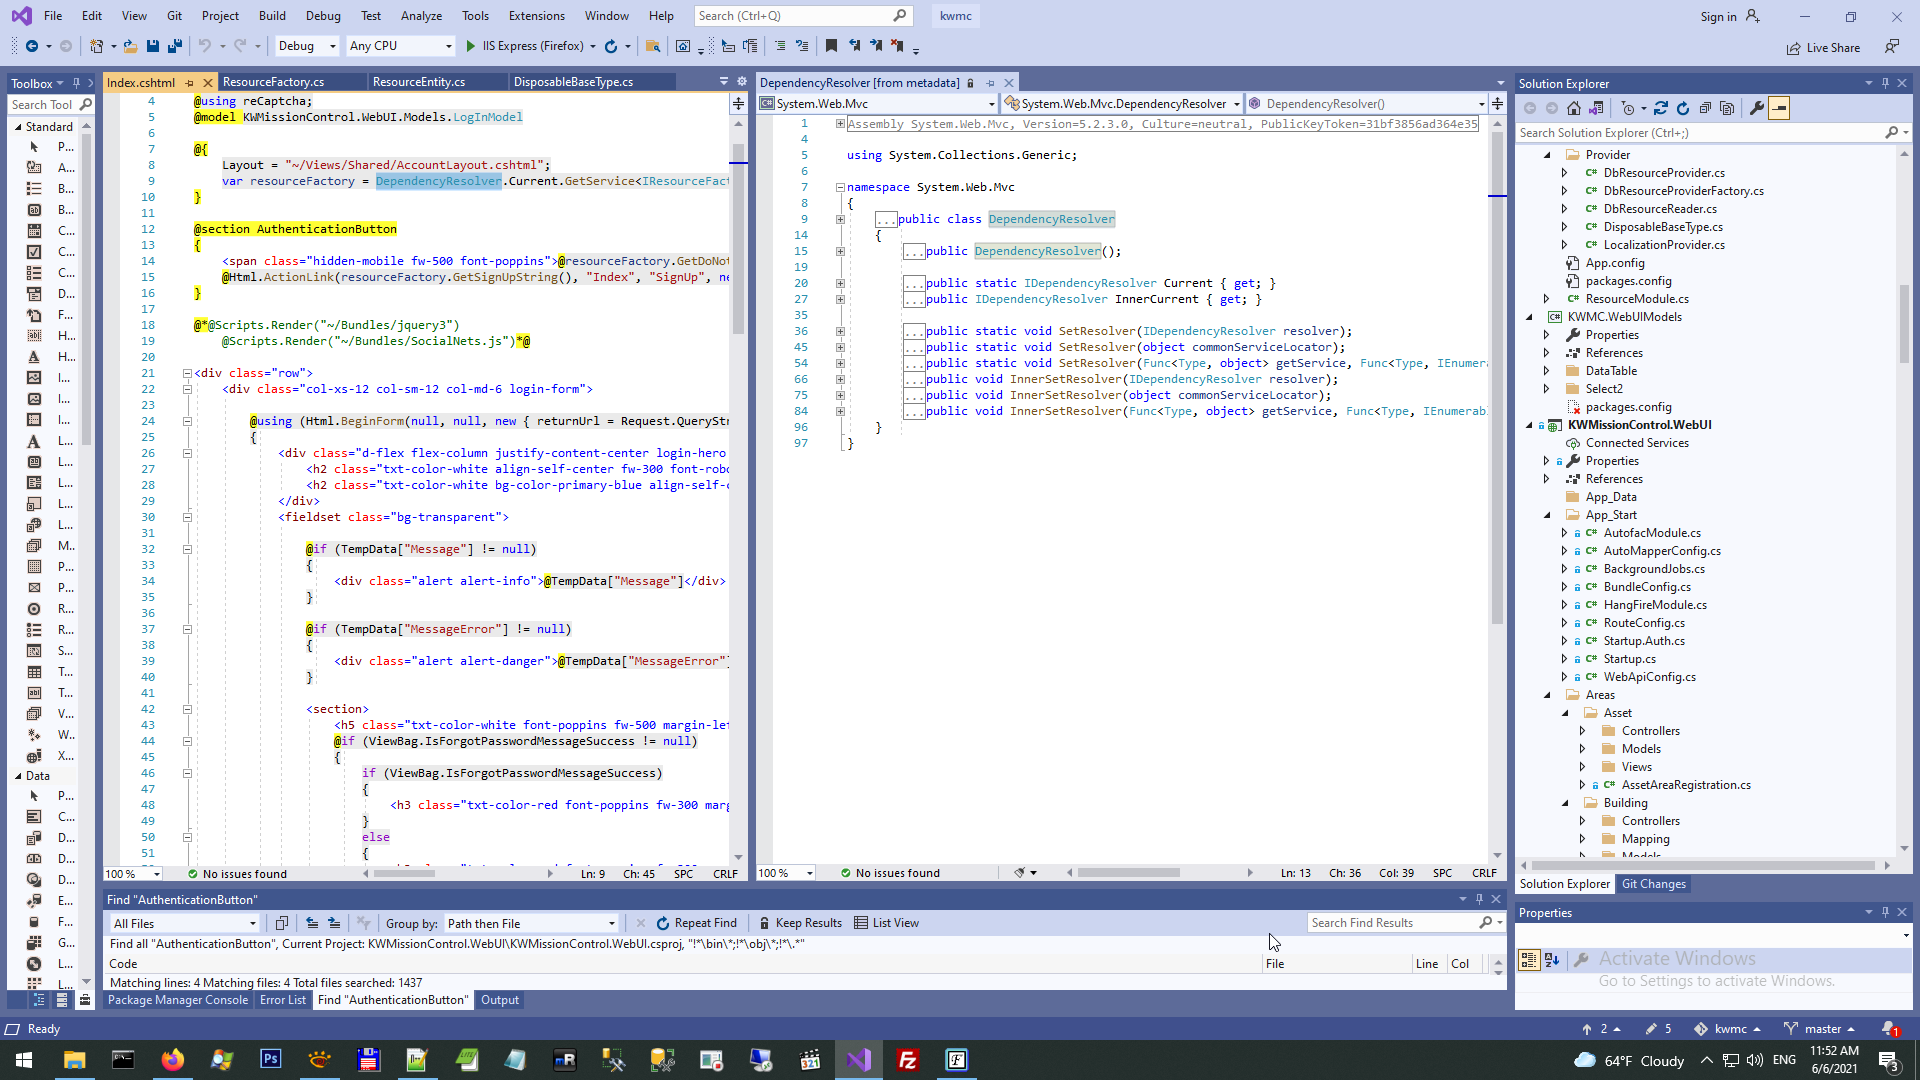Open the Error List tab

click(x=283, y=1000)
